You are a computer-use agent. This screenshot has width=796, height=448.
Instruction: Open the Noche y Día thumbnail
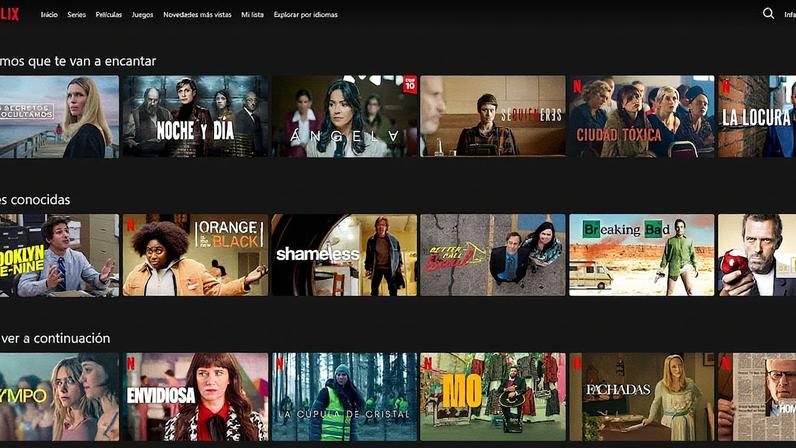195,116
